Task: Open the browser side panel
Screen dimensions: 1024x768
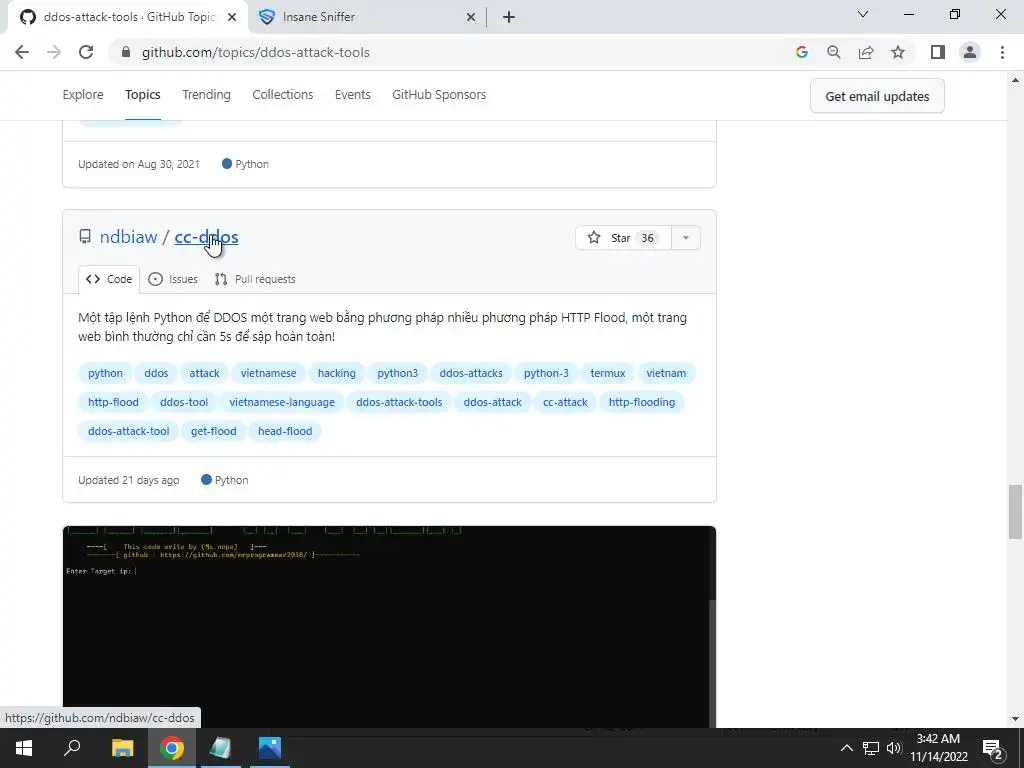Action: 938,52
